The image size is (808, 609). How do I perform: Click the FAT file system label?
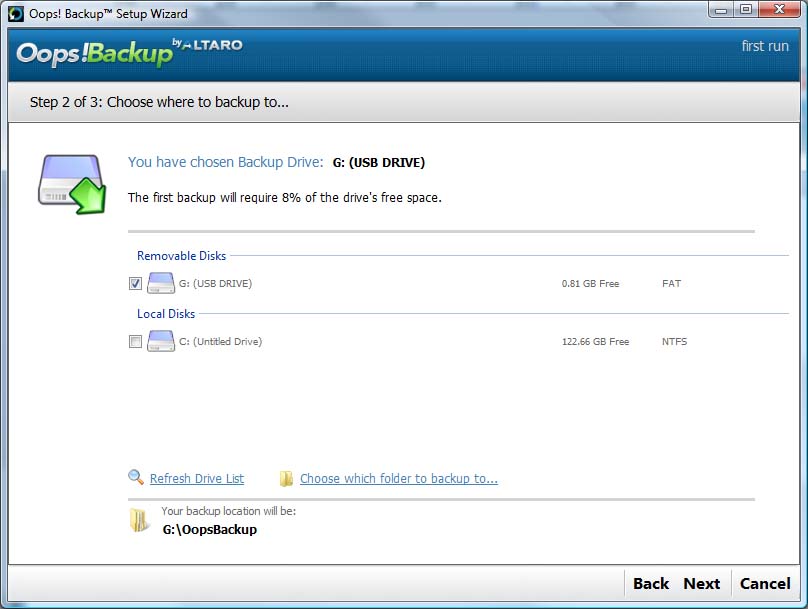pyautogui.click(x=671, y=283)
